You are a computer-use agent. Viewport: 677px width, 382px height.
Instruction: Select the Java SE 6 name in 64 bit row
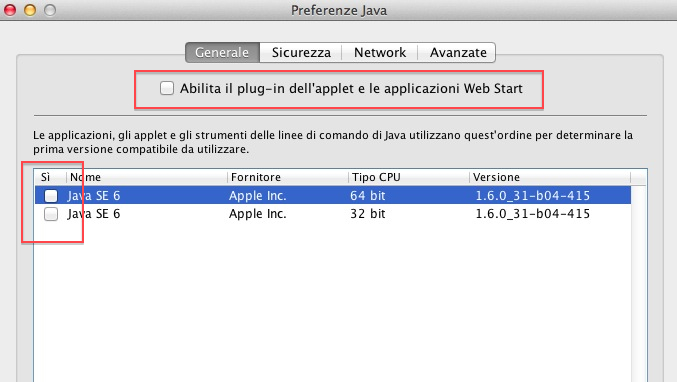(94, 196)
